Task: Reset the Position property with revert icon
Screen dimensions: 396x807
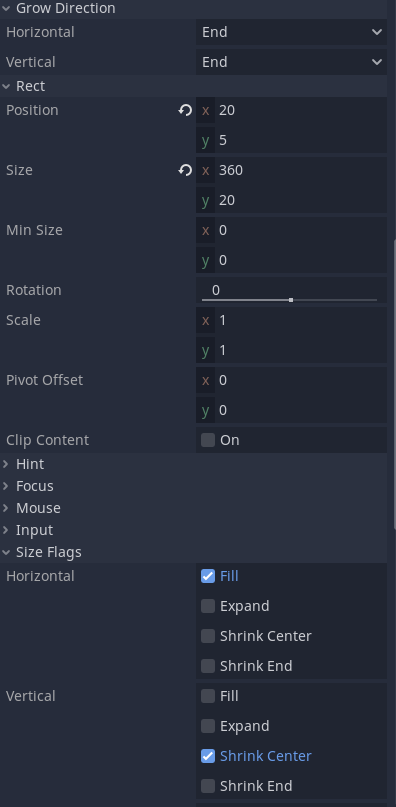Action: pos(185,110)
